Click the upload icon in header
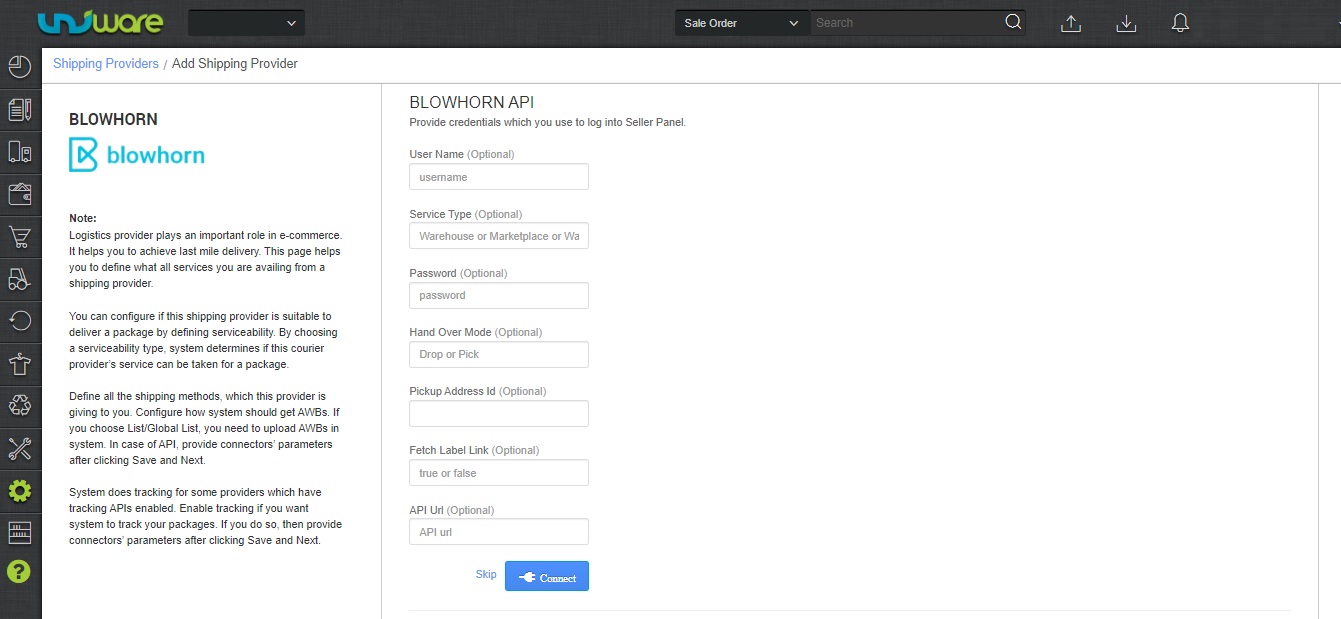This screenshot has height=619, width=1341. point(1071,23)
